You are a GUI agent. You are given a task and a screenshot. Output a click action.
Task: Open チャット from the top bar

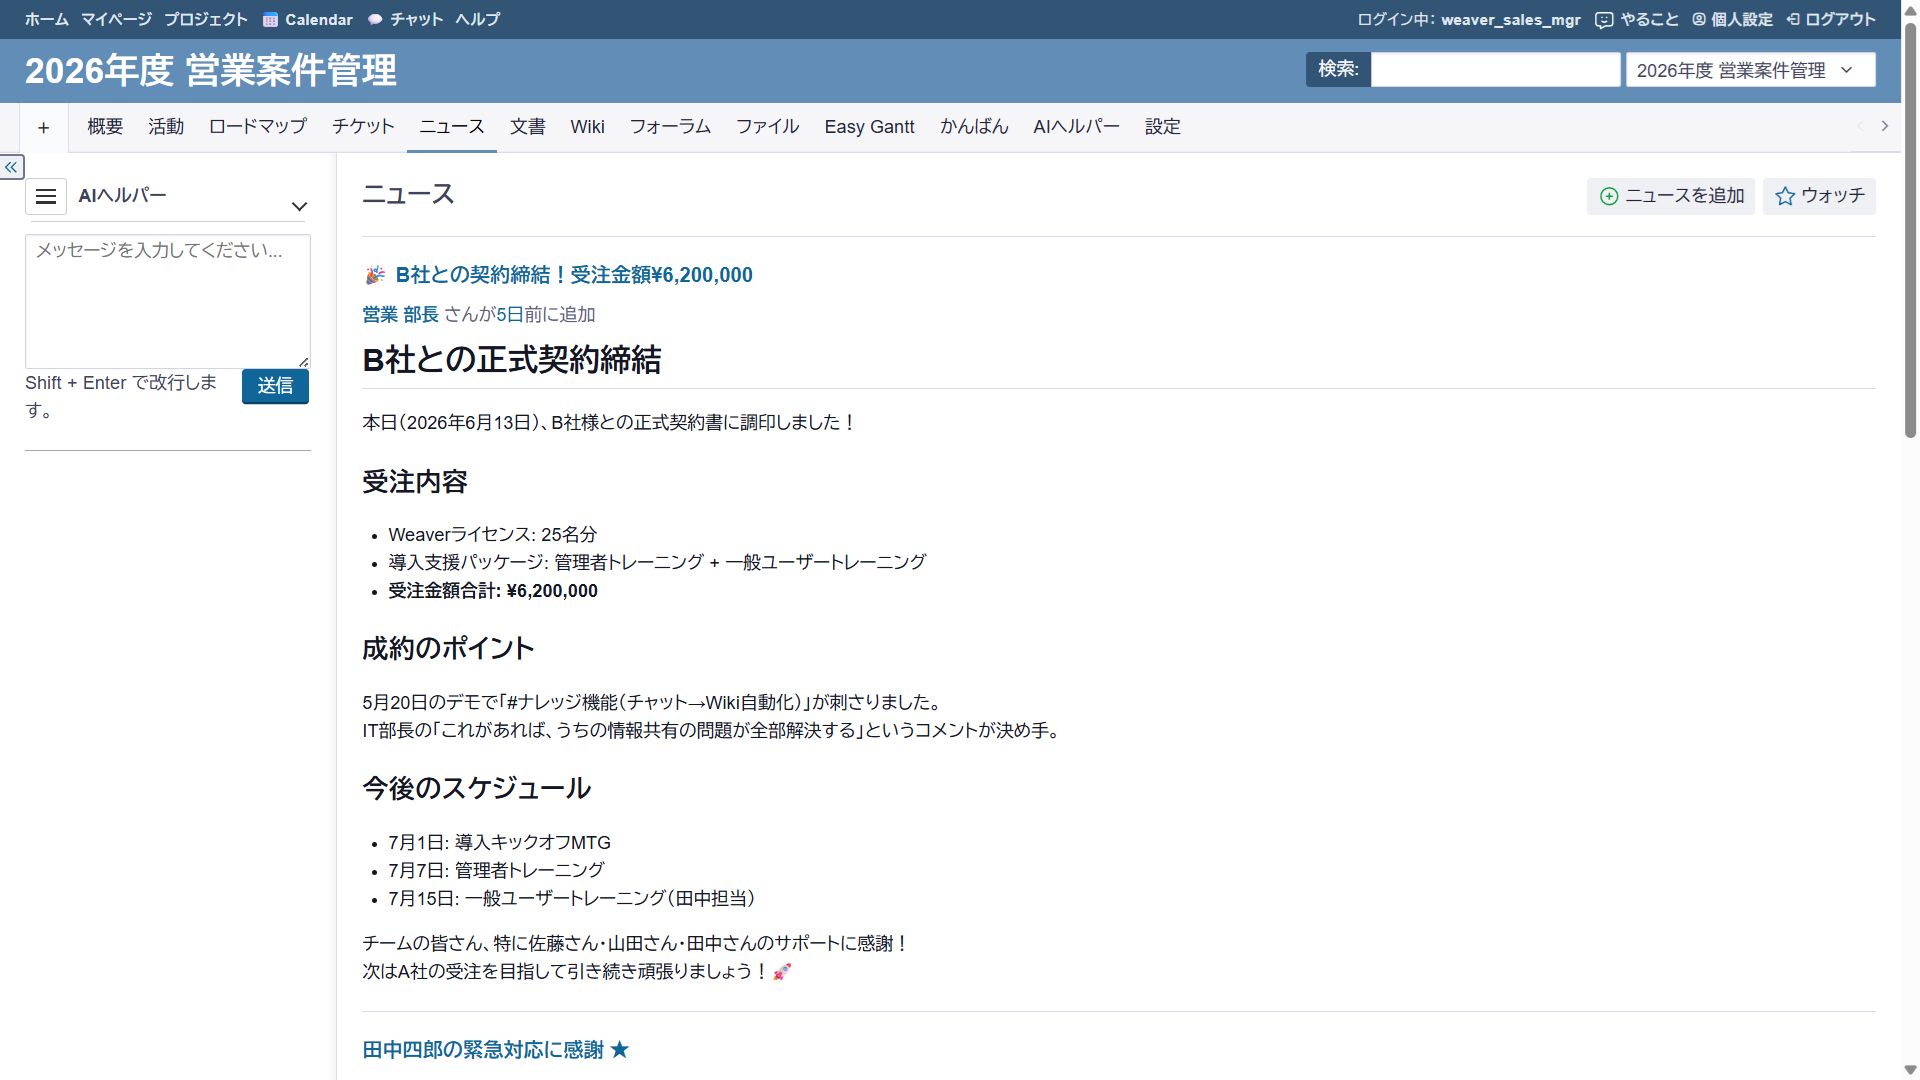point(405,20)
